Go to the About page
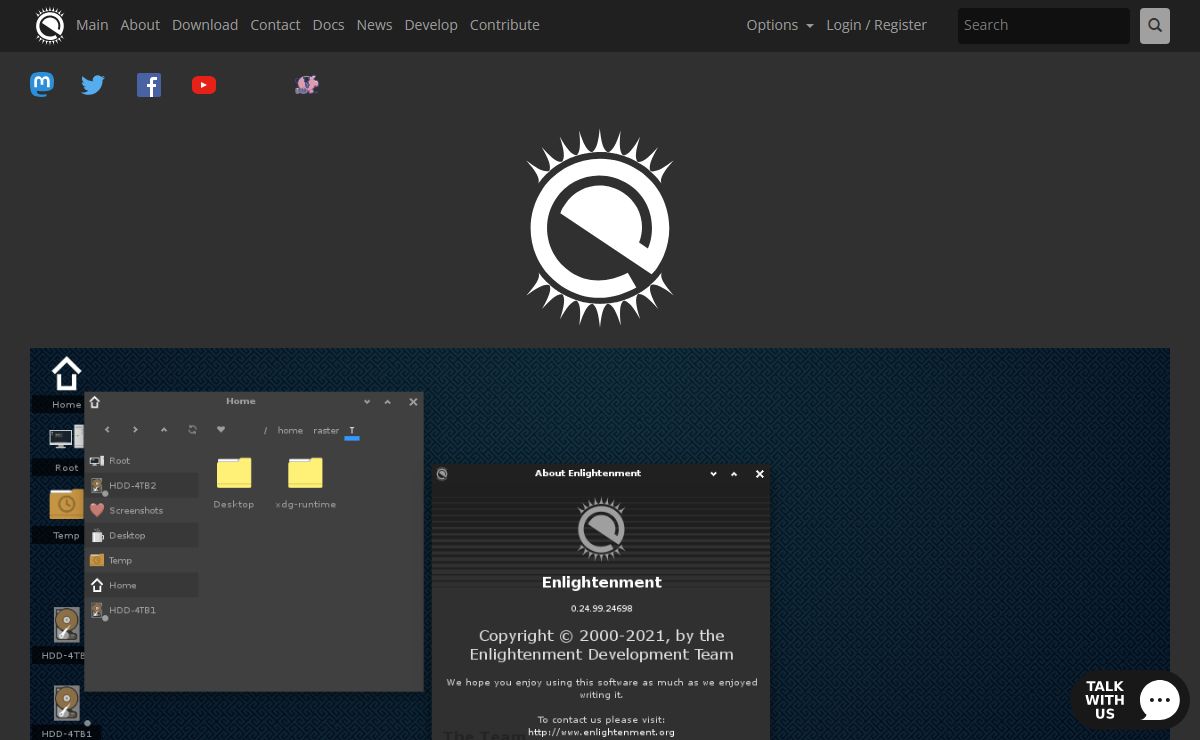1200x740 pixels. point(140,25)
